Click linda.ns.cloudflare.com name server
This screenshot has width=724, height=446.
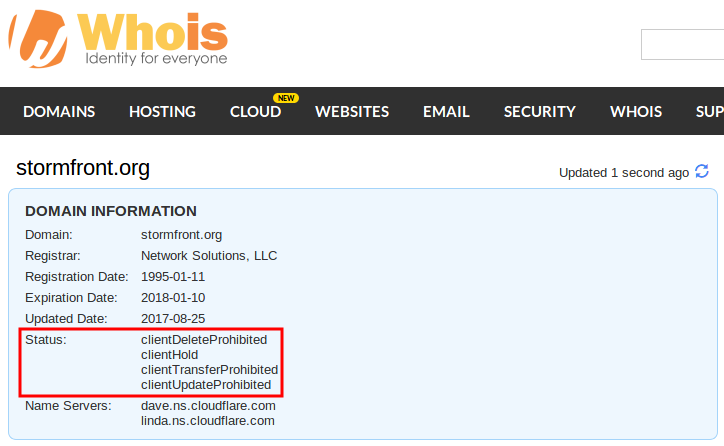pos(208,421)
